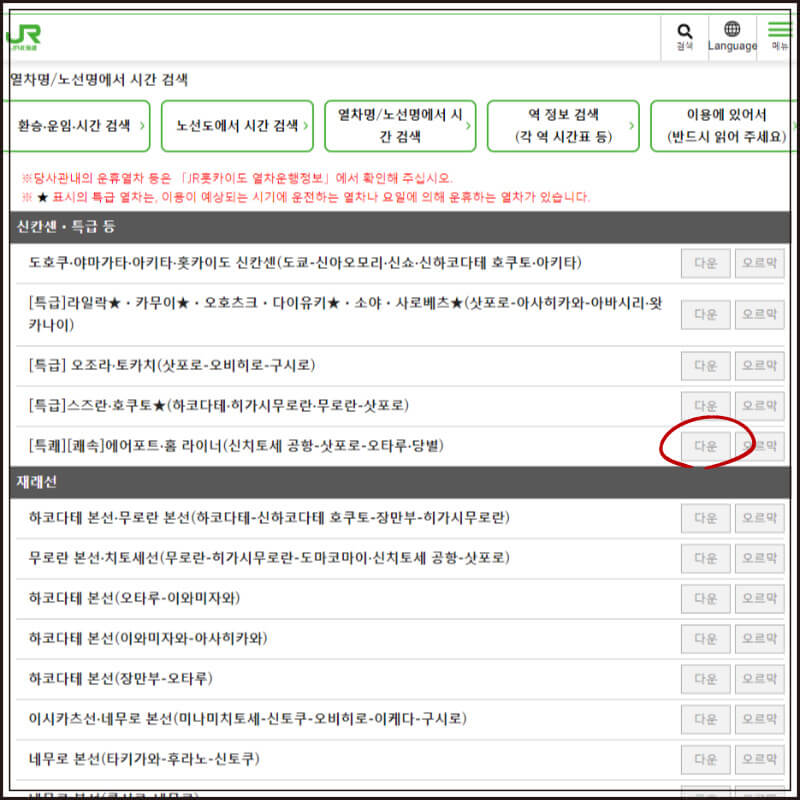Click 다운 for 오조라·토카치 row
The width and height of the screenshot is (800, 800).
click(705, 366)
